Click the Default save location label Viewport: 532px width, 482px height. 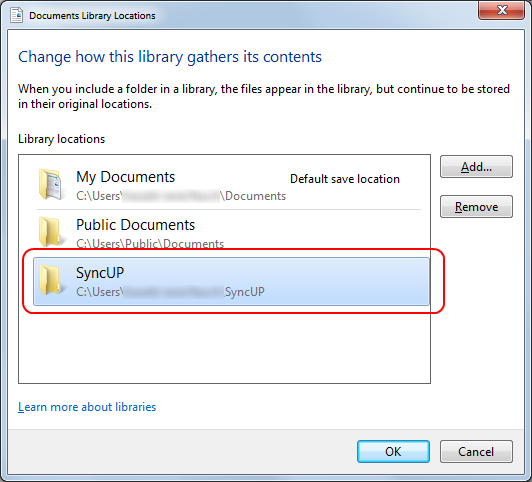345,179
